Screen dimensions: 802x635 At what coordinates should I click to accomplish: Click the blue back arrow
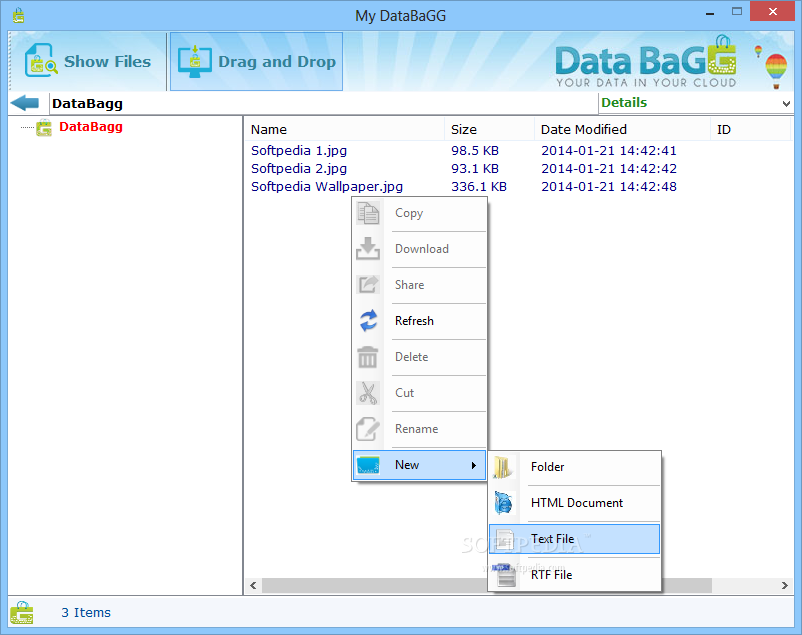pyautogui.click(x=25, y=103)
